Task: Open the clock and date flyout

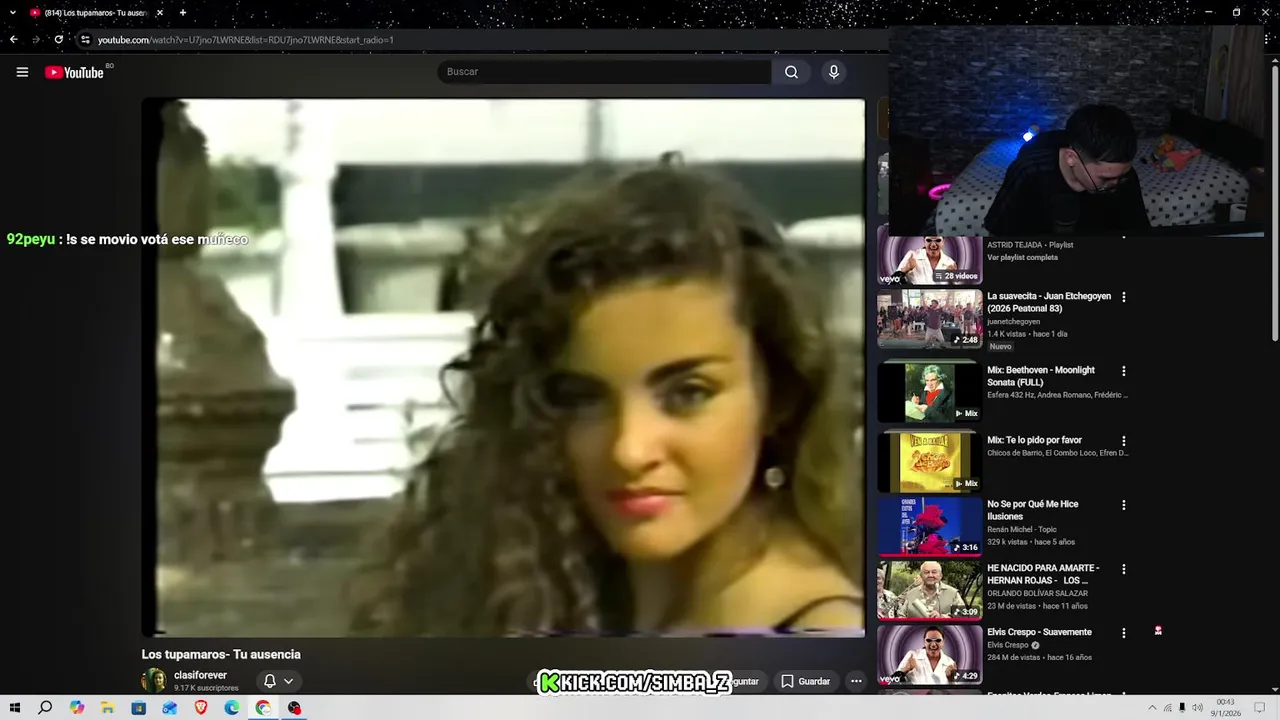Action: 1226,707
